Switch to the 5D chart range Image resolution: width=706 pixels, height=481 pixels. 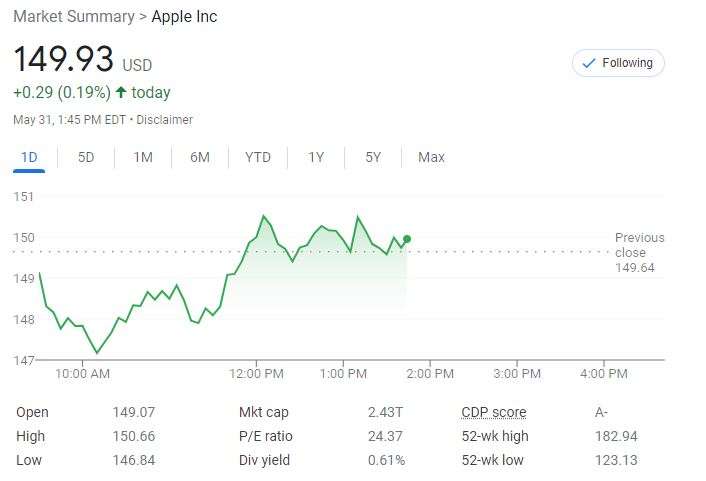pyautogui.click(x=86, y=157)
